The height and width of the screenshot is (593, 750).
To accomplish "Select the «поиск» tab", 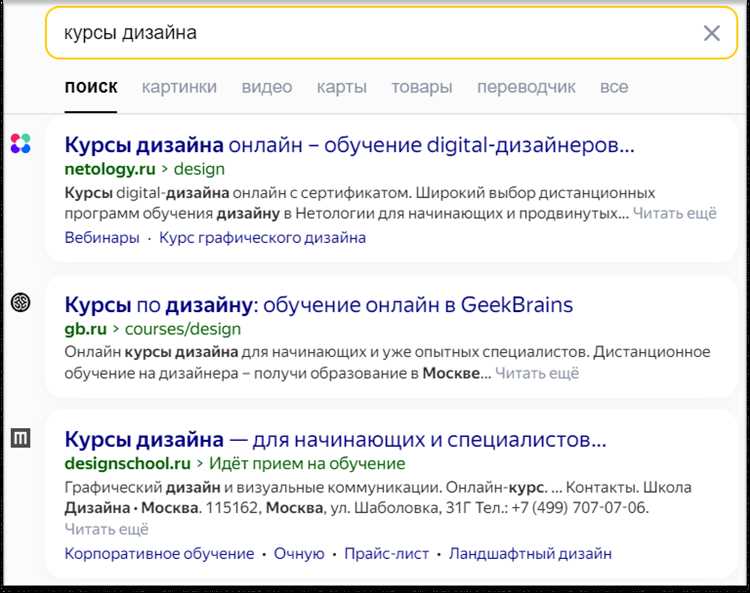I will tap(91, 87).
